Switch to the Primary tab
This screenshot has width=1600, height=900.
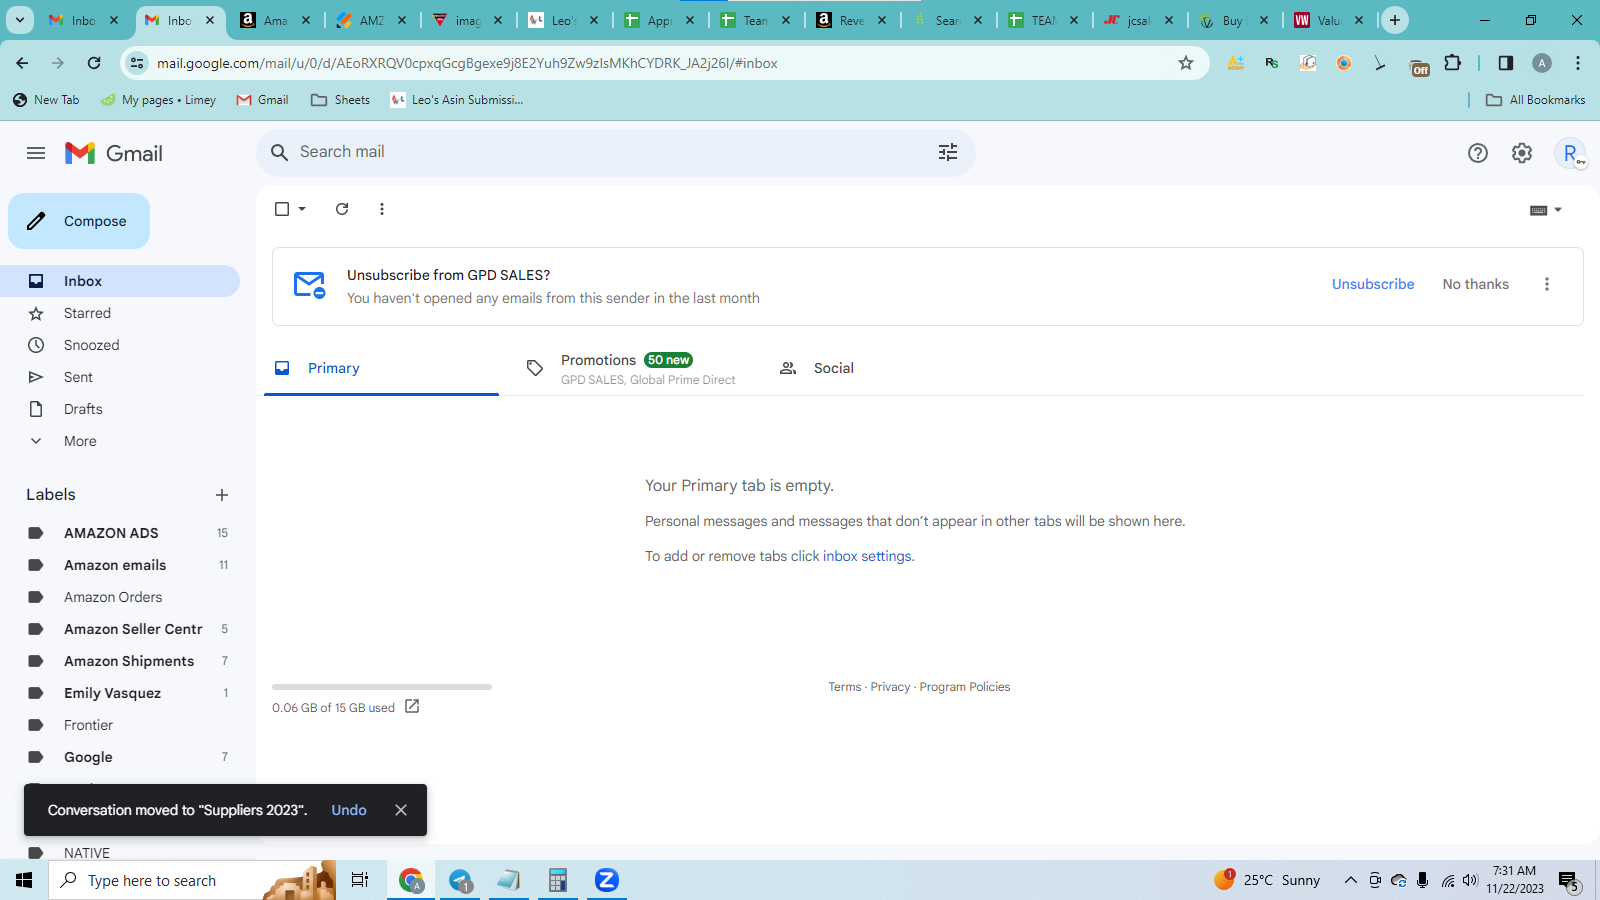coord(381,368)
